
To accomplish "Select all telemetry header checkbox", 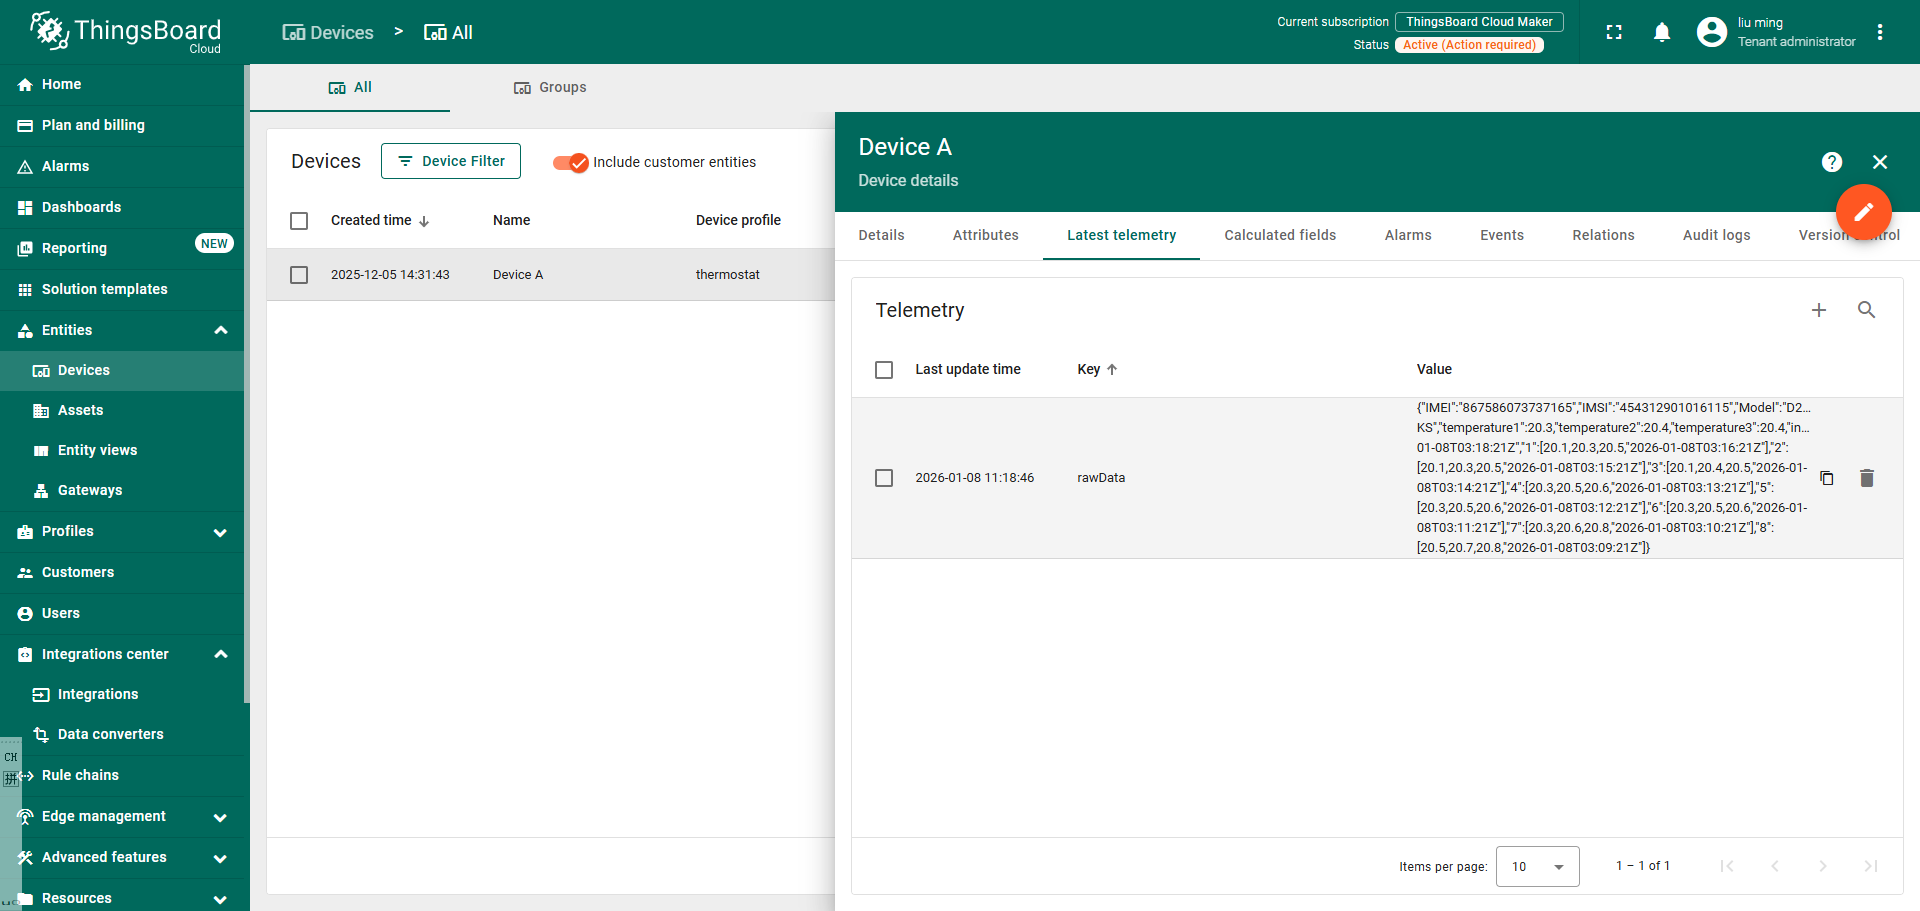I will (884, 370).
